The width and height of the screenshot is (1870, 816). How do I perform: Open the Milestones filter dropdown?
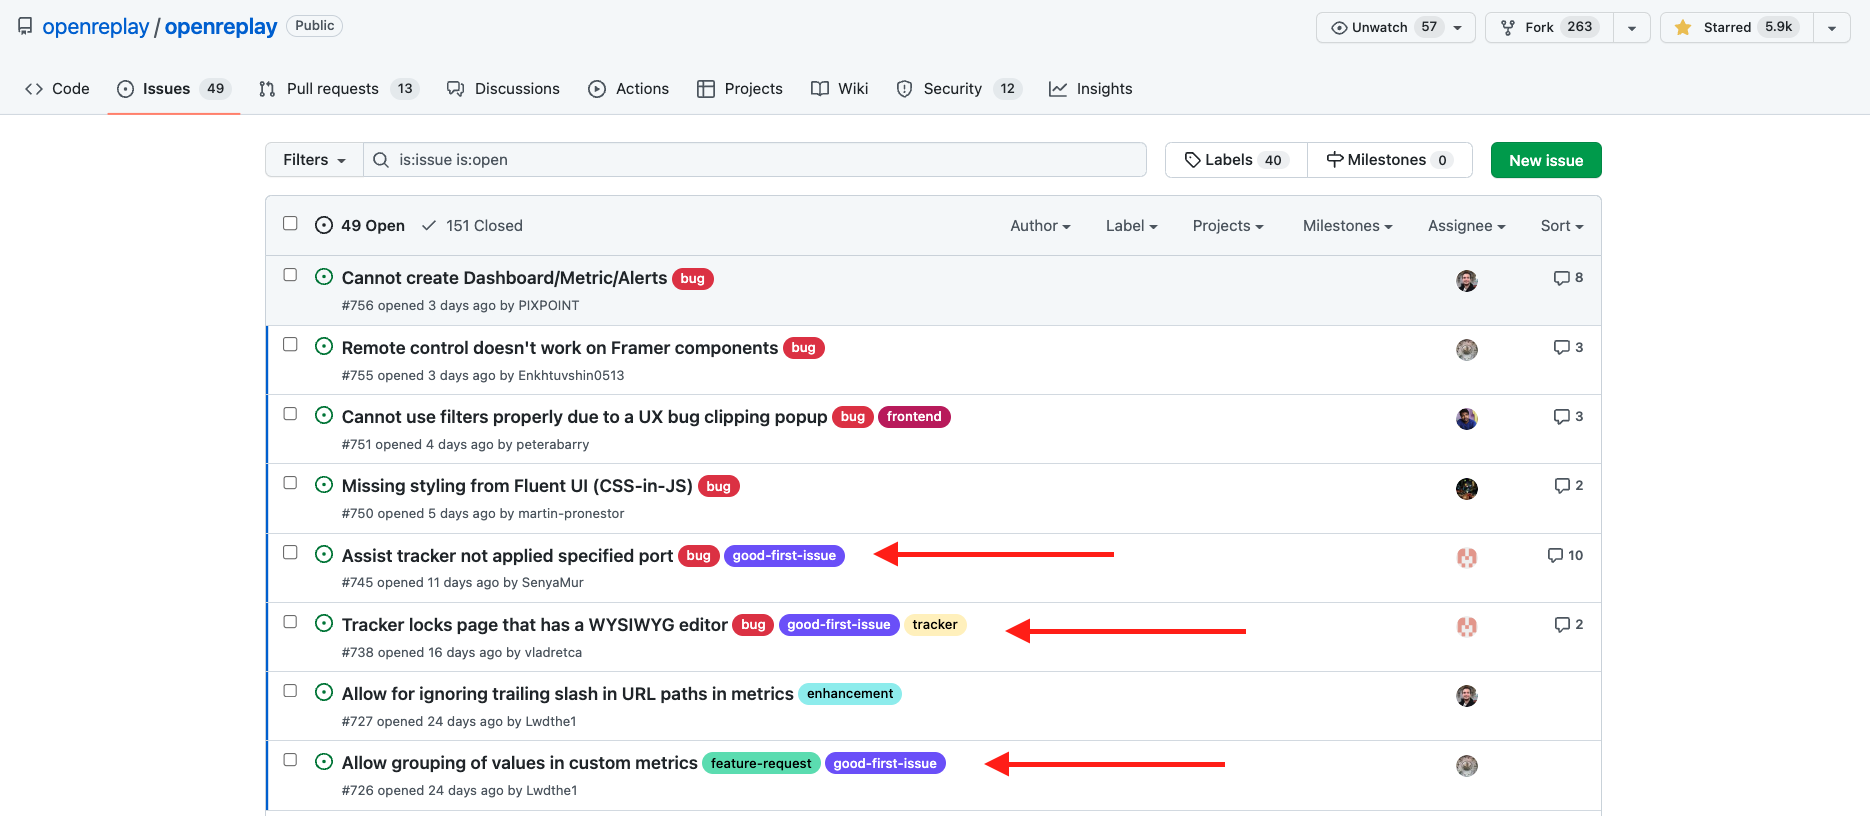[1348, 226]
